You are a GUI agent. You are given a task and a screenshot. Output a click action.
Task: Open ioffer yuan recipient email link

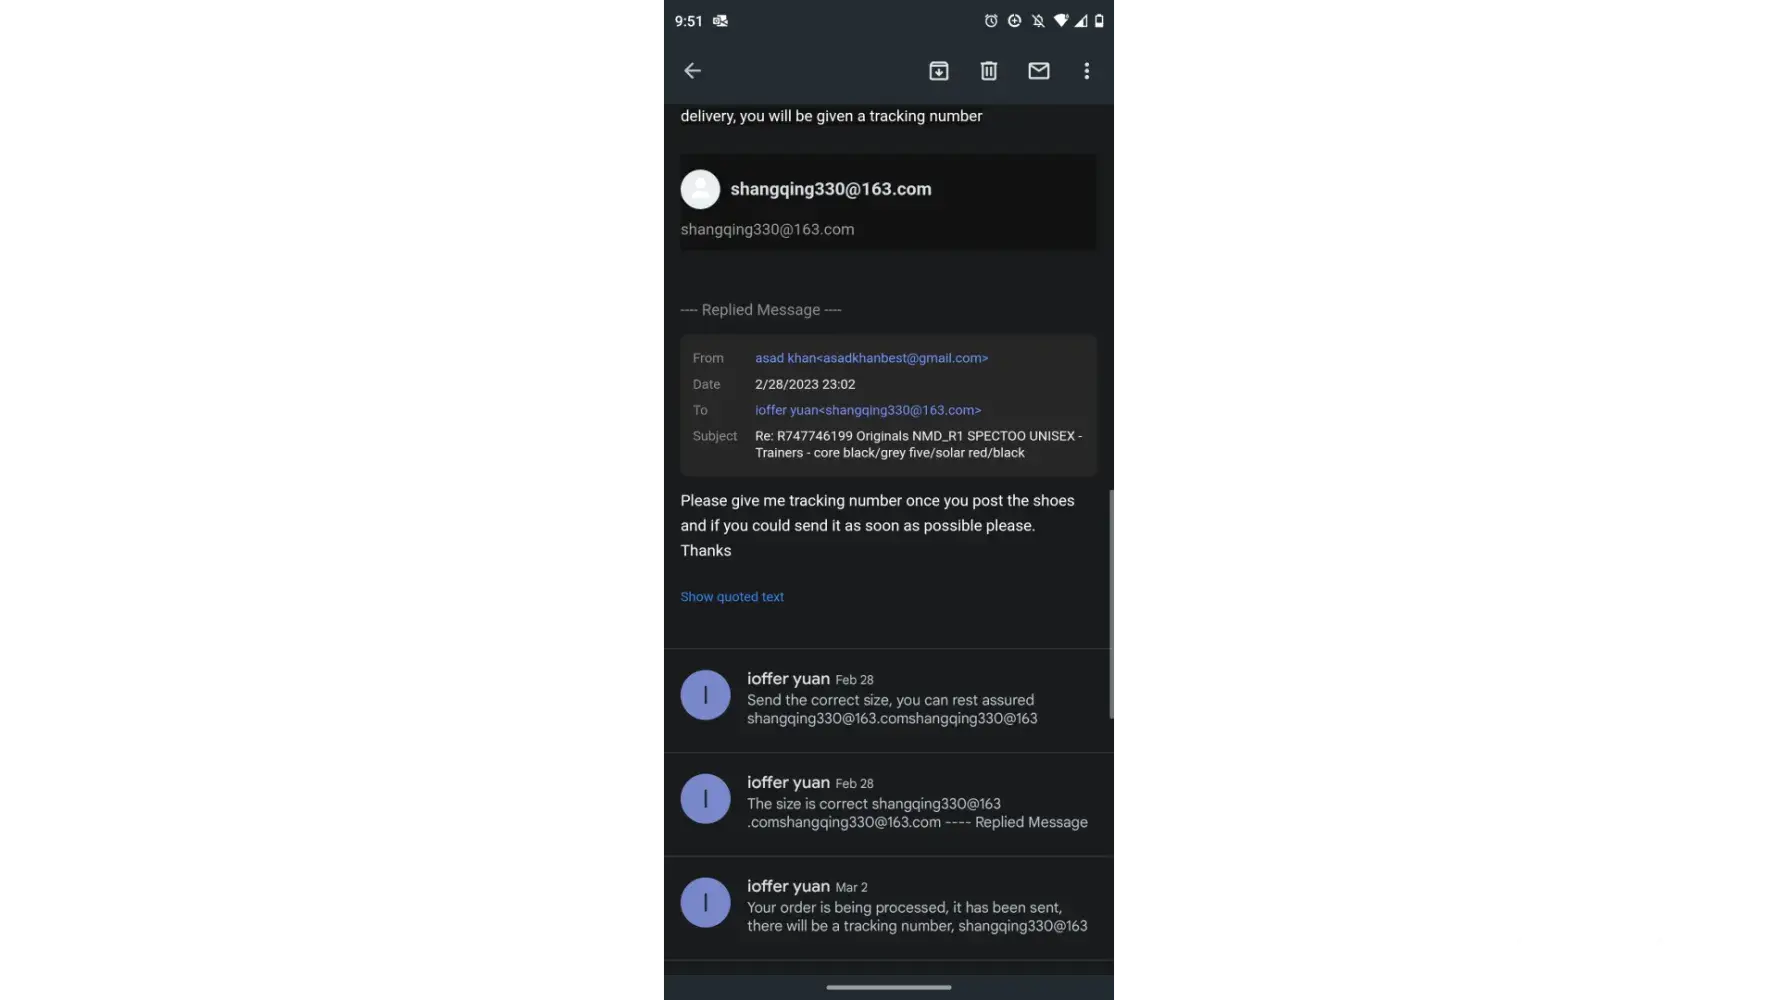867,410
